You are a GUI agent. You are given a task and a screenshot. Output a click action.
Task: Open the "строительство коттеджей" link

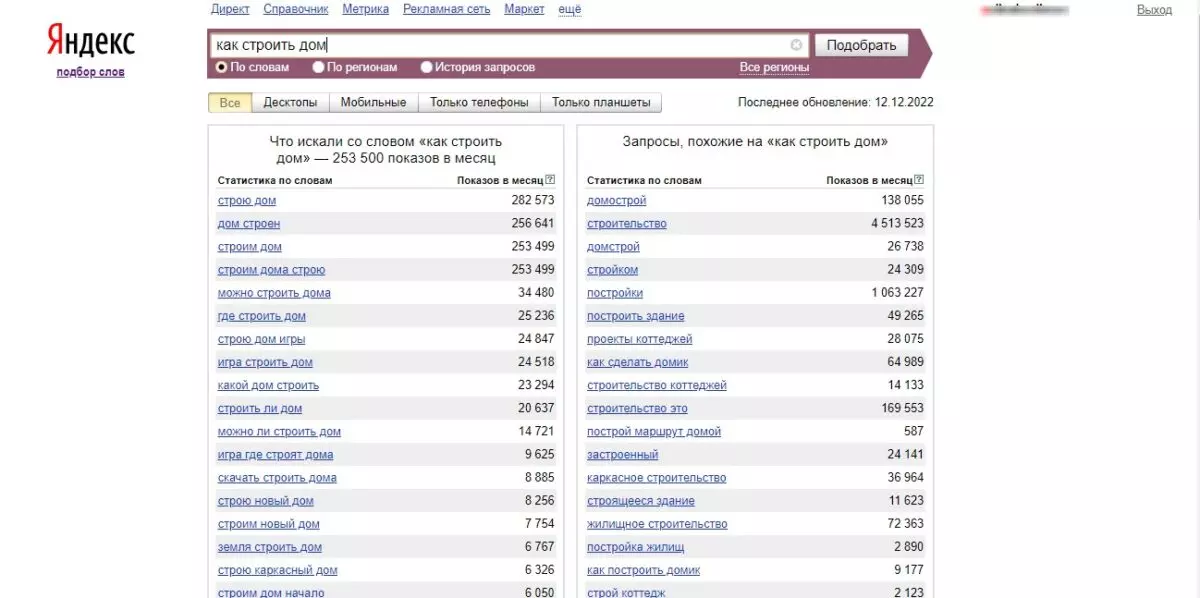tap(657, 385)
